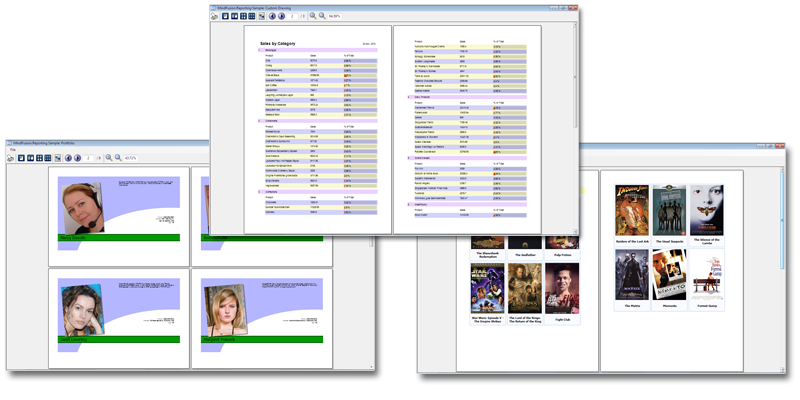Select four-page view in Custom Drawing window
800x400 pixels.
pos(243,16)
